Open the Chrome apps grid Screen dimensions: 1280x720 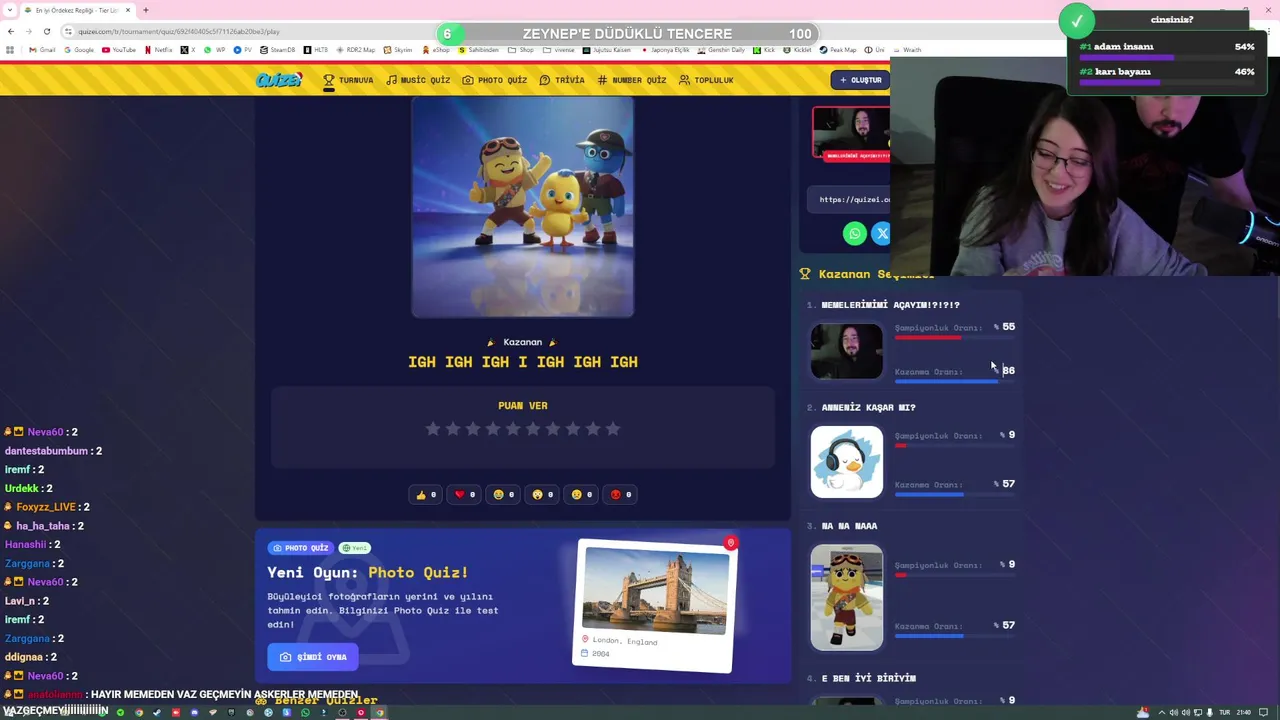pos(10,50)
